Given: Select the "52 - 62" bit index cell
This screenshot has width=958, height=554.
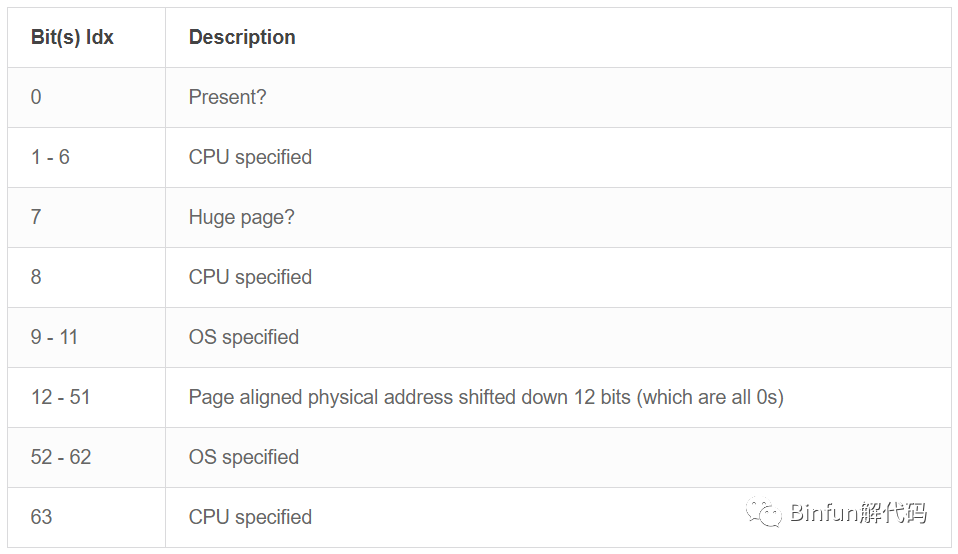Looking at the screenshot, I should pos(60,457).
